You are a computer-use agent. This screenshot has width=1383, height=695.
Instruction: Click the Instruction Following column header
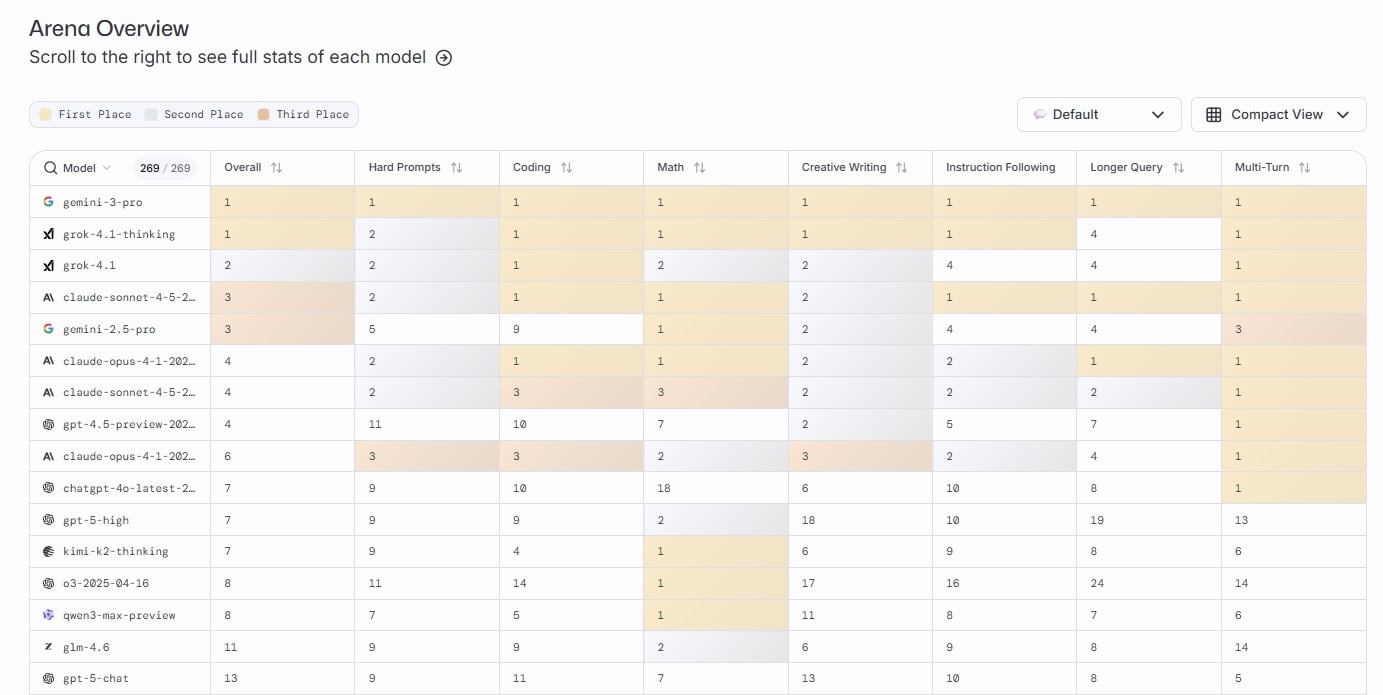tap(1000, 168)
